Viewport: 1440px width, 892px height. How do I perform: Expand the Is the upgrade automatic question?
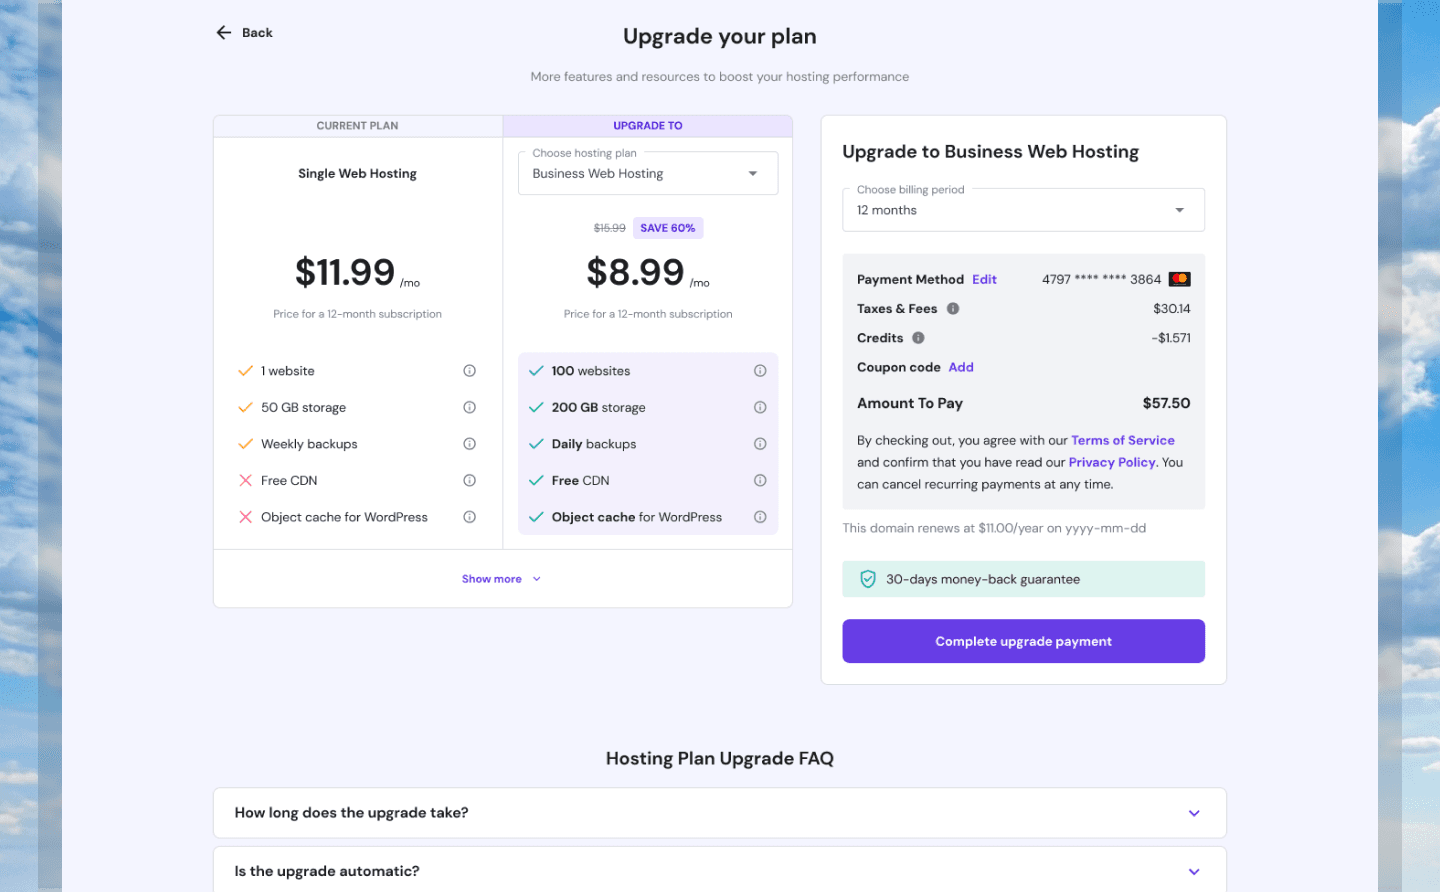[720, 871]
